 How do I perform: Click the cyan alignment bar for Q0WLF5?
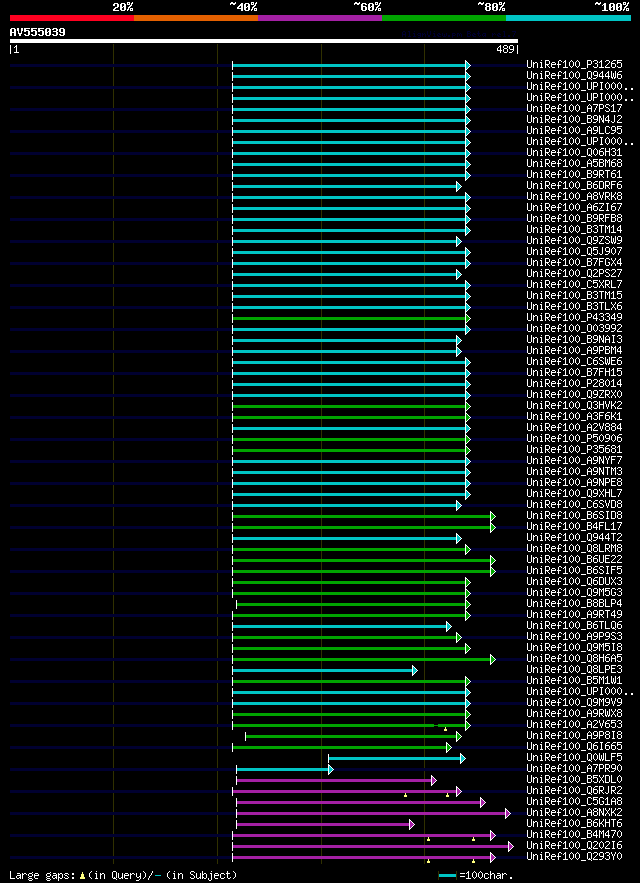(x=397, y=758)
